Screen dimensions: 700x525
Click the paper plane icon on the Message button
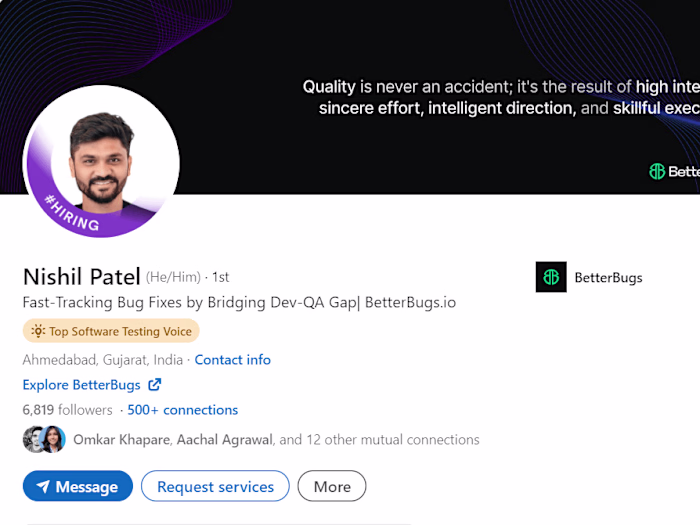43,487
